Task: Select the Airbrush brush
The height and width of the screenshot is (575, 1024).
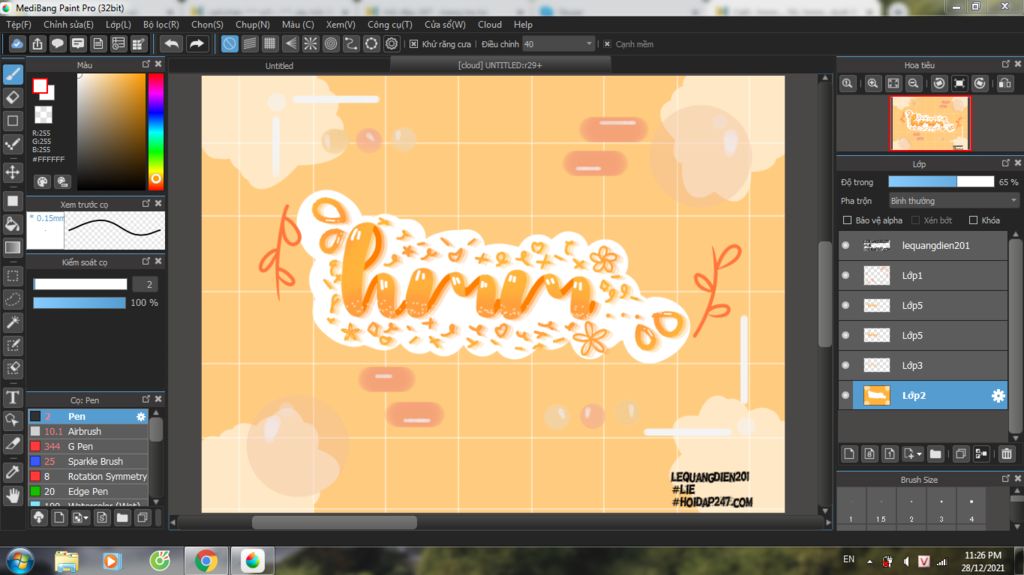Action: click(88, 431)
